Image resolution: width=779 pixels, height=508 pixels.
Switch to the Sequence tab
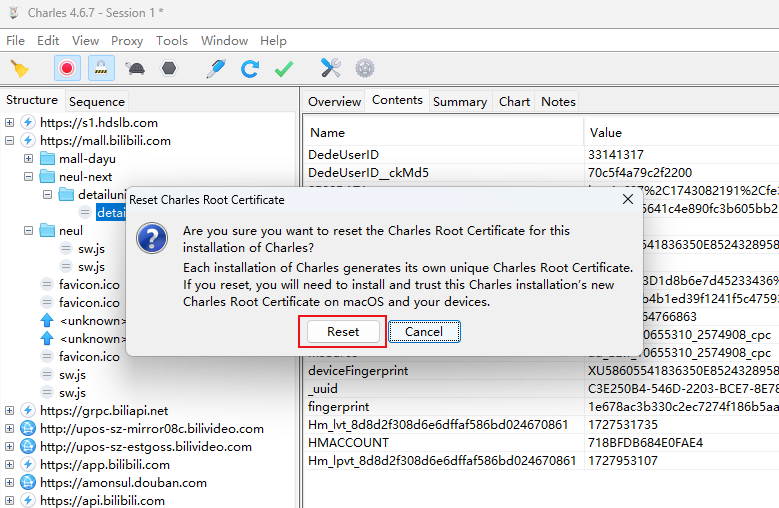[97, 101]
